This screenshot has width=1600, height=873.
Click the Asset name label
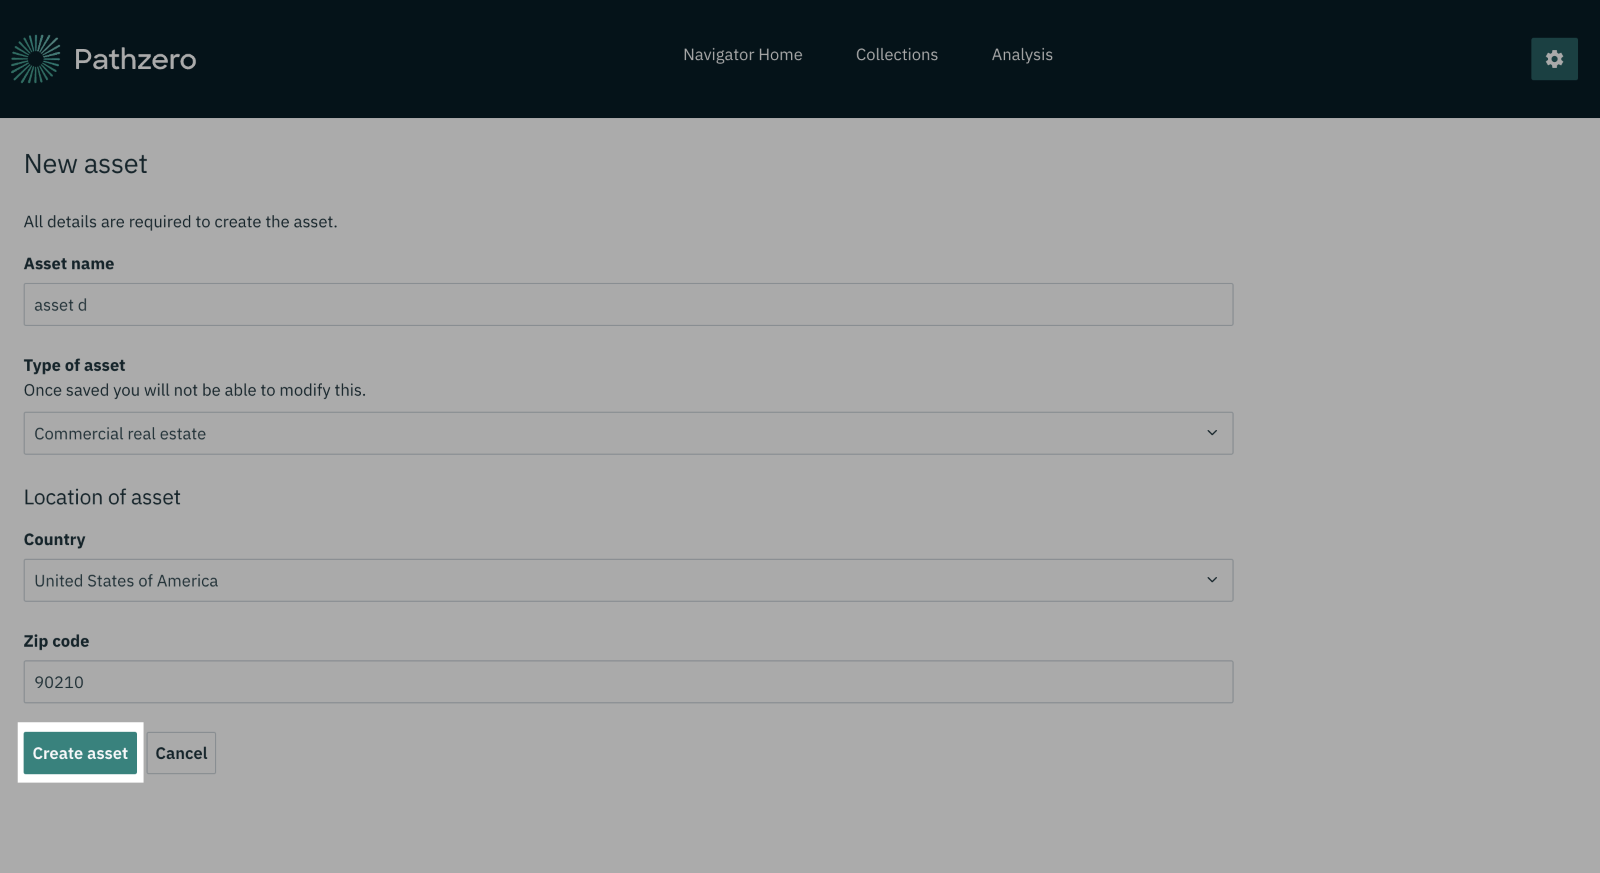(x=69, y=264)
